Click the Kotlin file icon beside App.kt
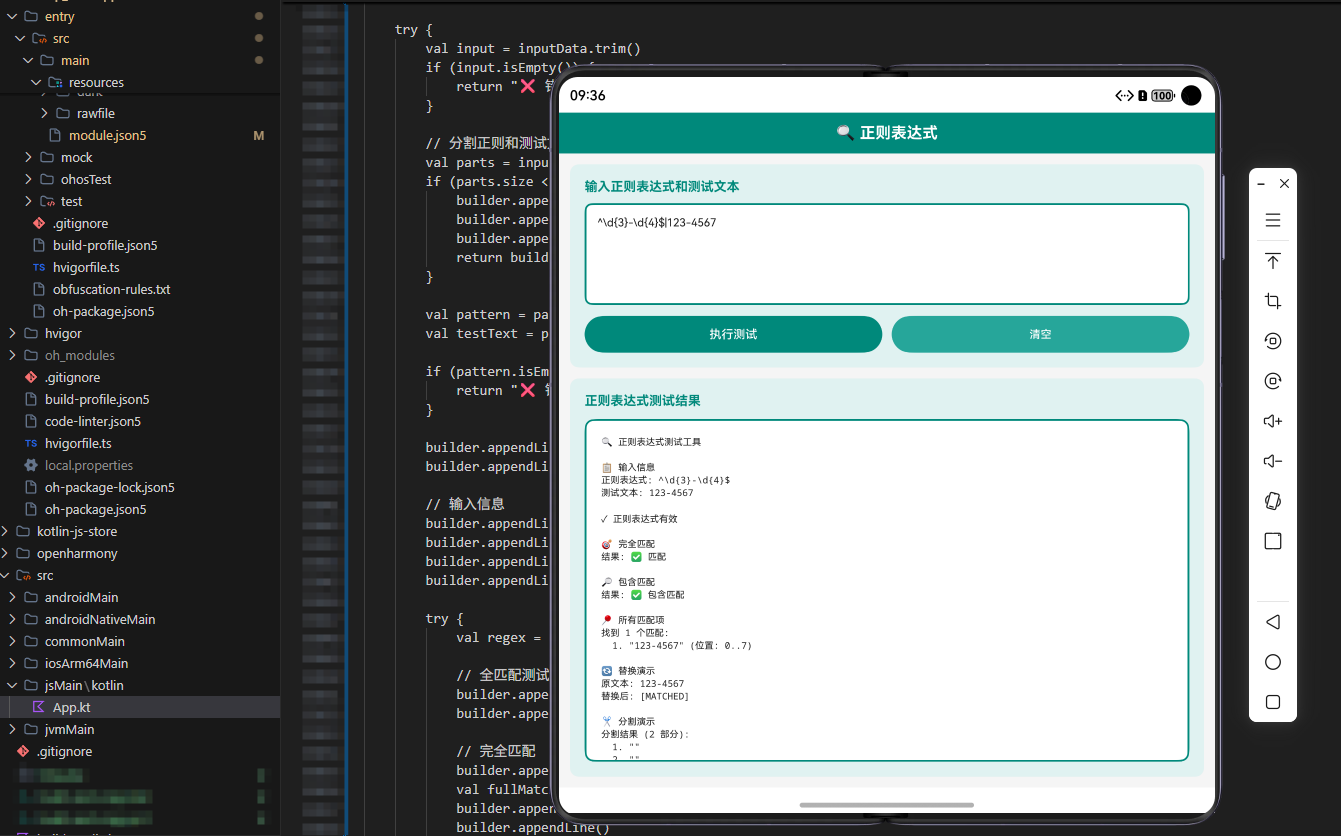The height and width of the screenshot is (836, 1341). coord(39,707)
